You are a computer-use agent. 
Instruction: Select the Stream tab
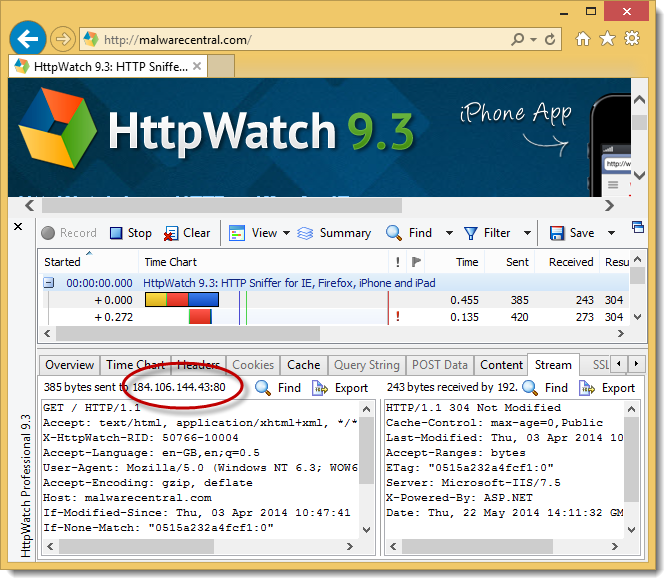point(553,365)
